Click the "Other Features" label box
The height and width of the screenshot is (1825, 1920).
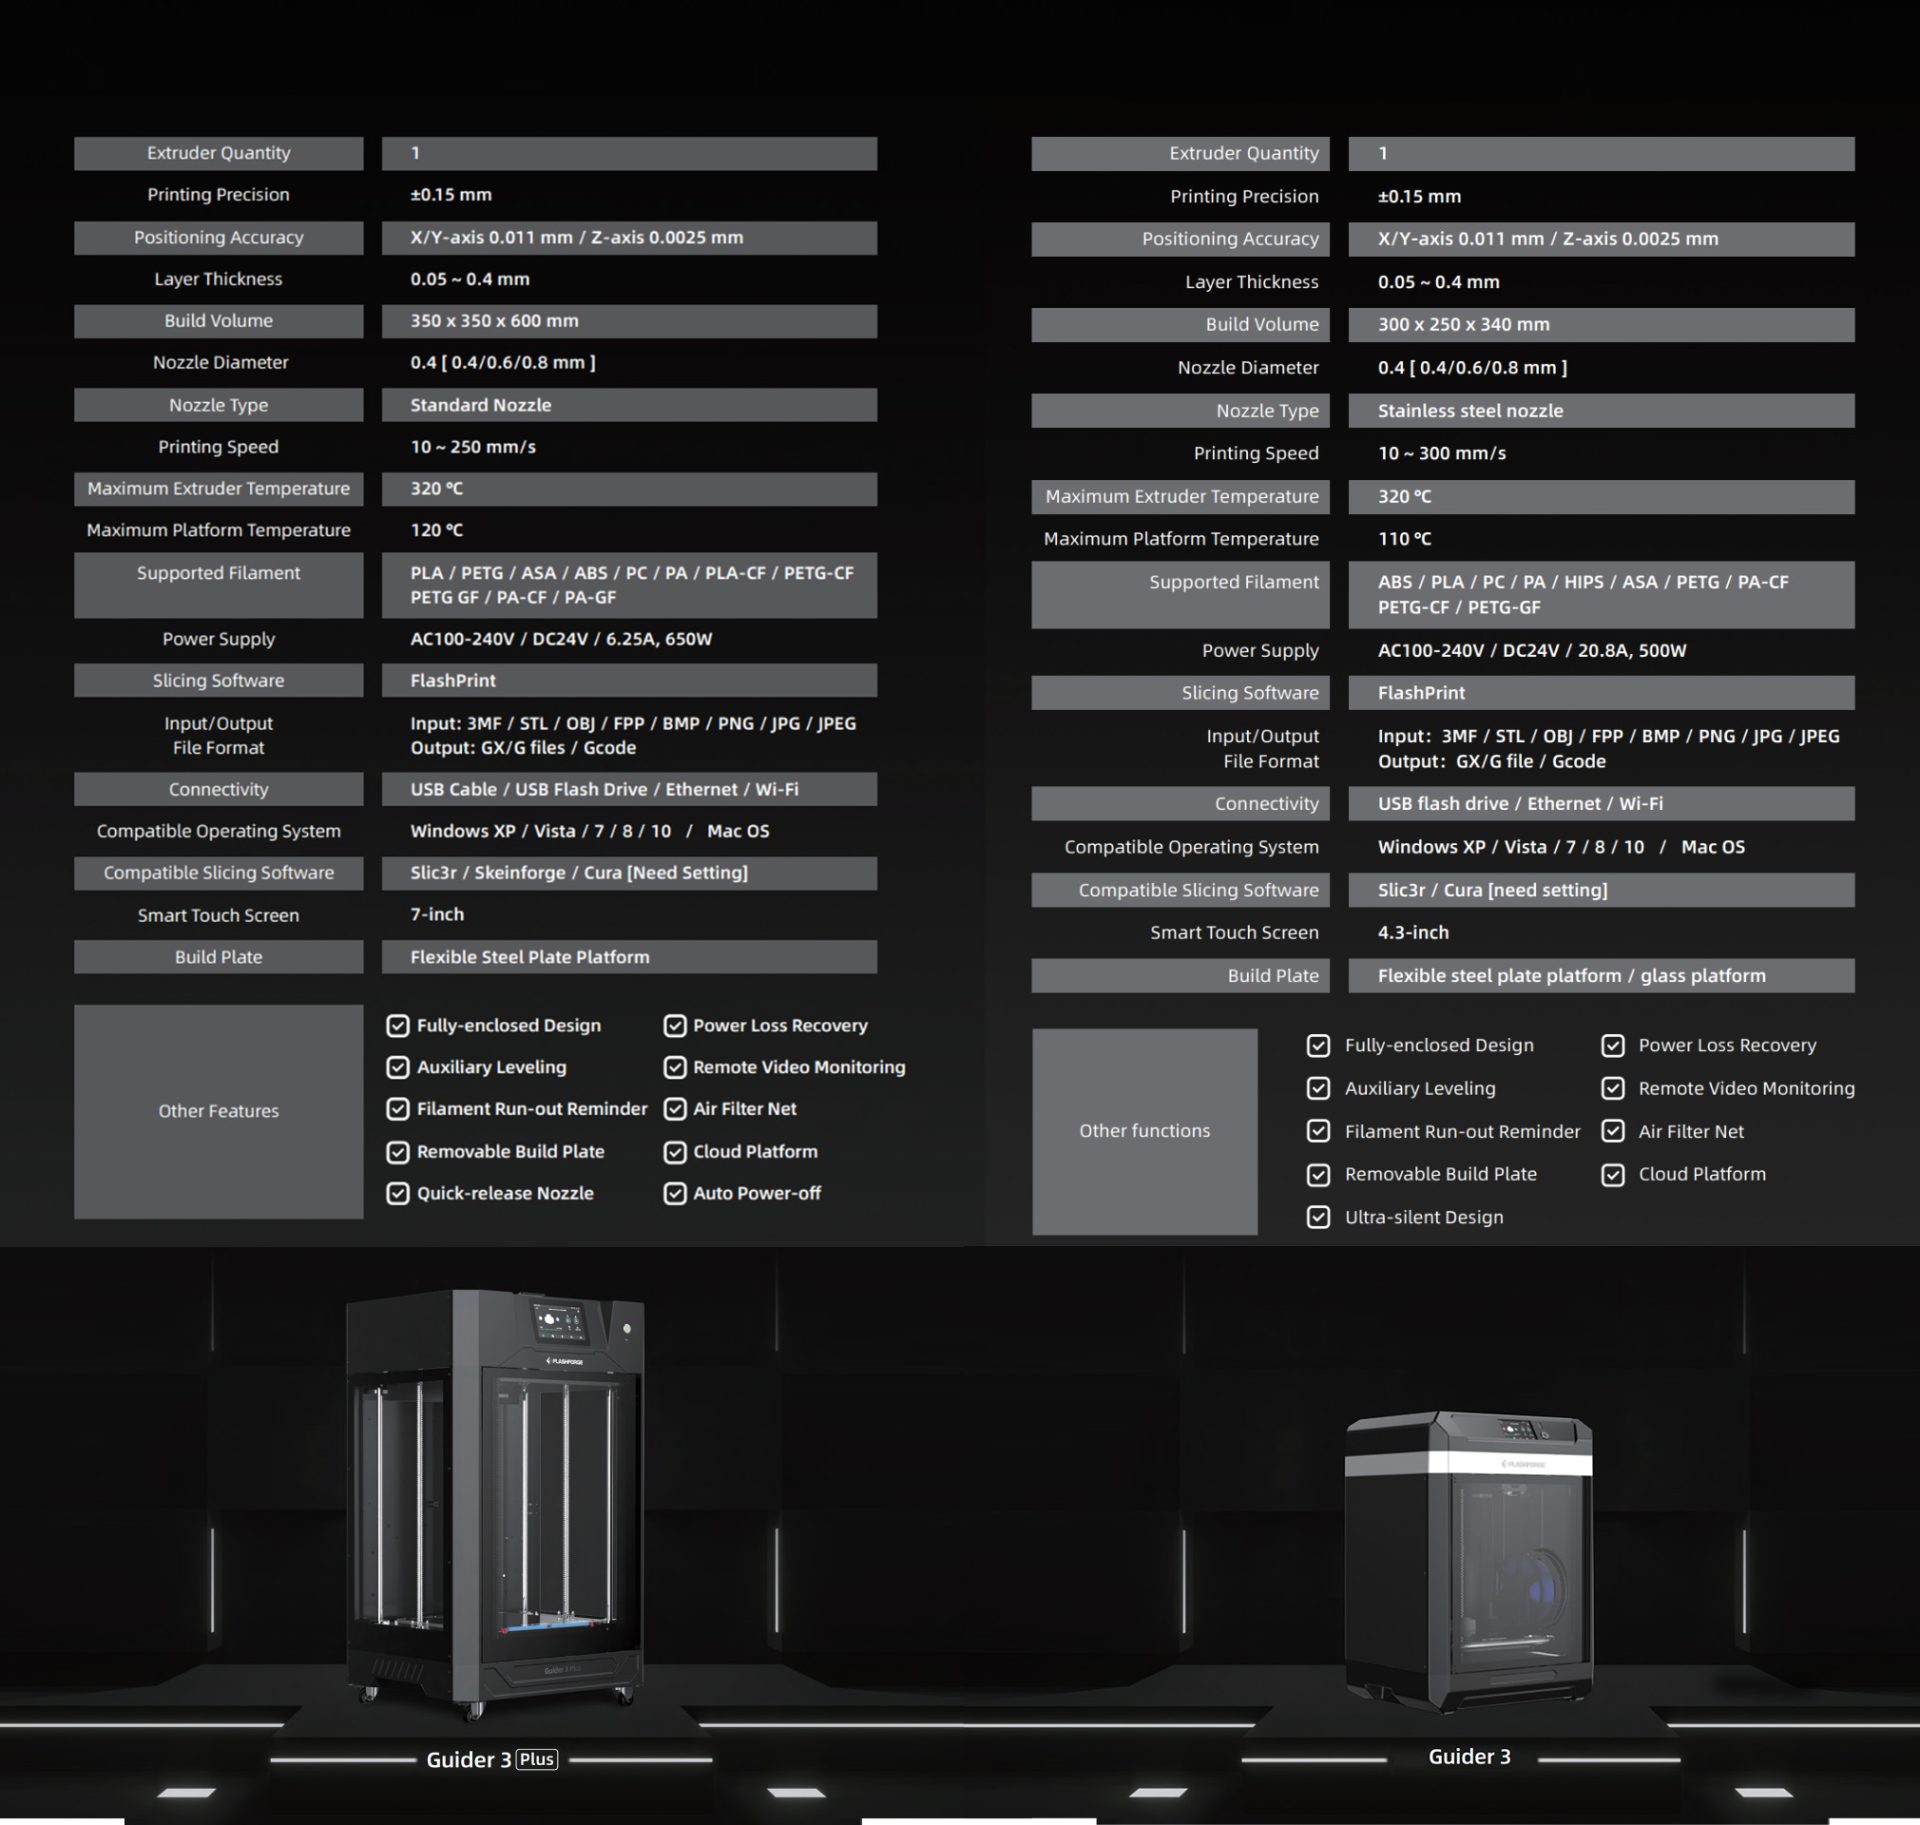pyautogui.click(x=218, y=1111)
